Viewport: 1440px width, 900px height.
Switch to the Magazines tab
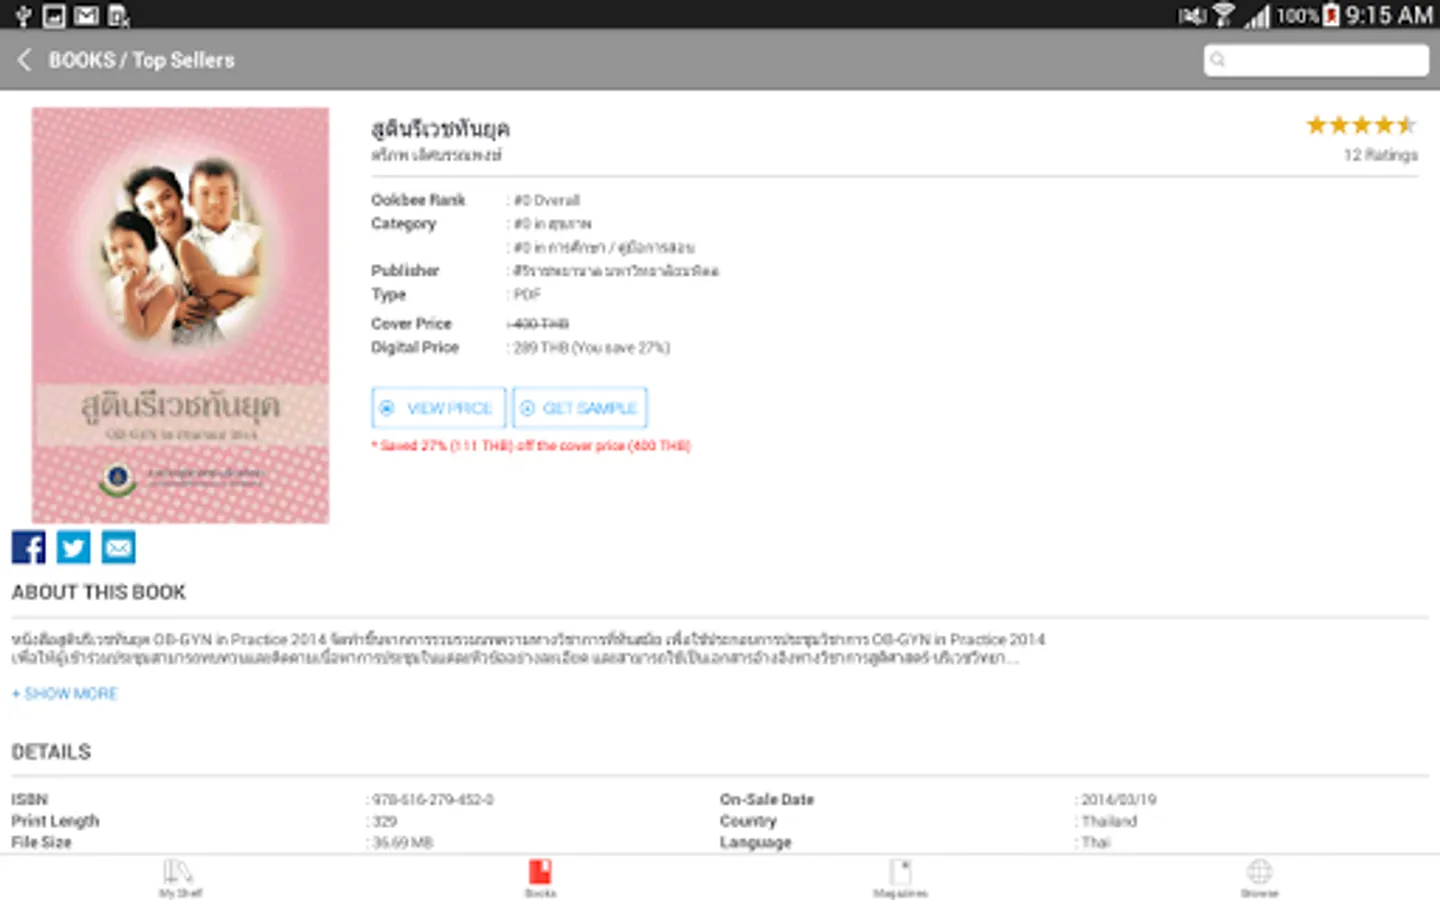click(x=900, y=878)
